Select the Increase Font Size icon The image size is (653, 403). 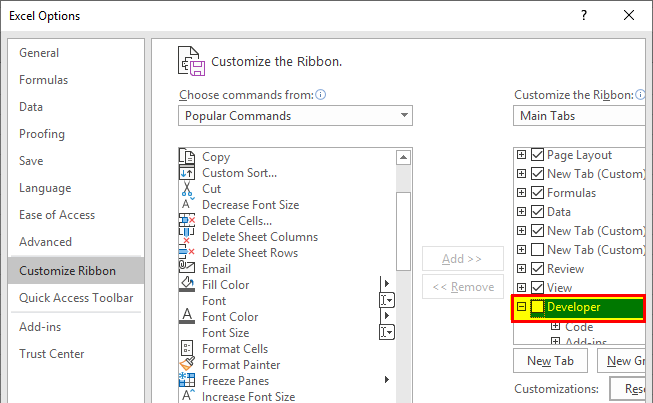click(187, 395)
